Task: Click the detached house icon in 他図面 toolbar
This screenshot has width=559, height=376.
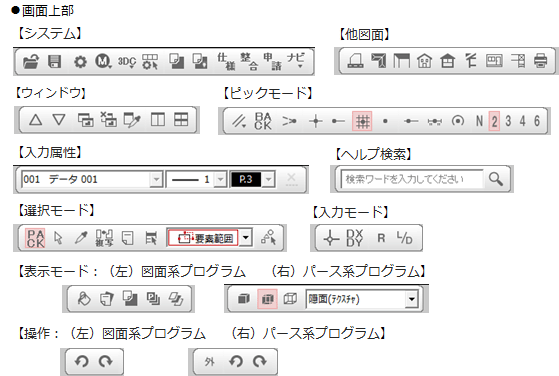Action: pyautogui.click(x=424, y=61)
